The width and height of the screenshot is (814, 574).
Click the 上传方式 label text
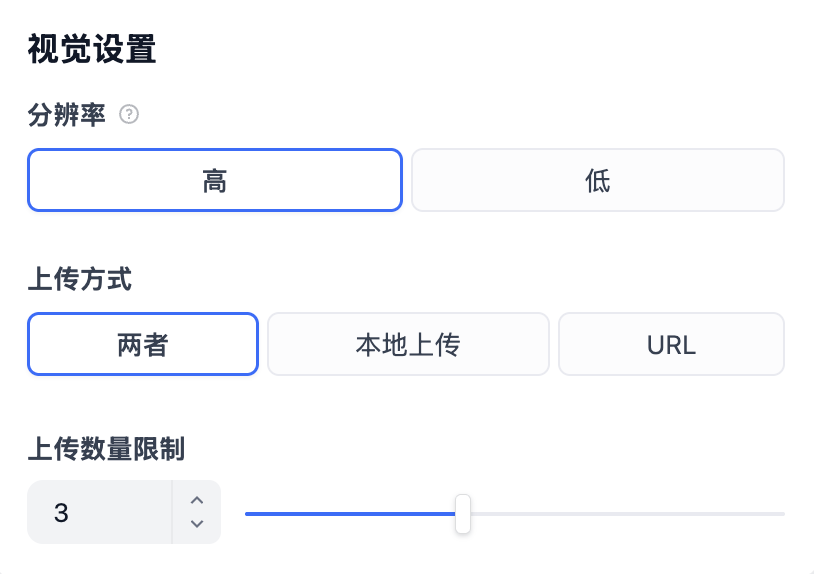(79, 279)
